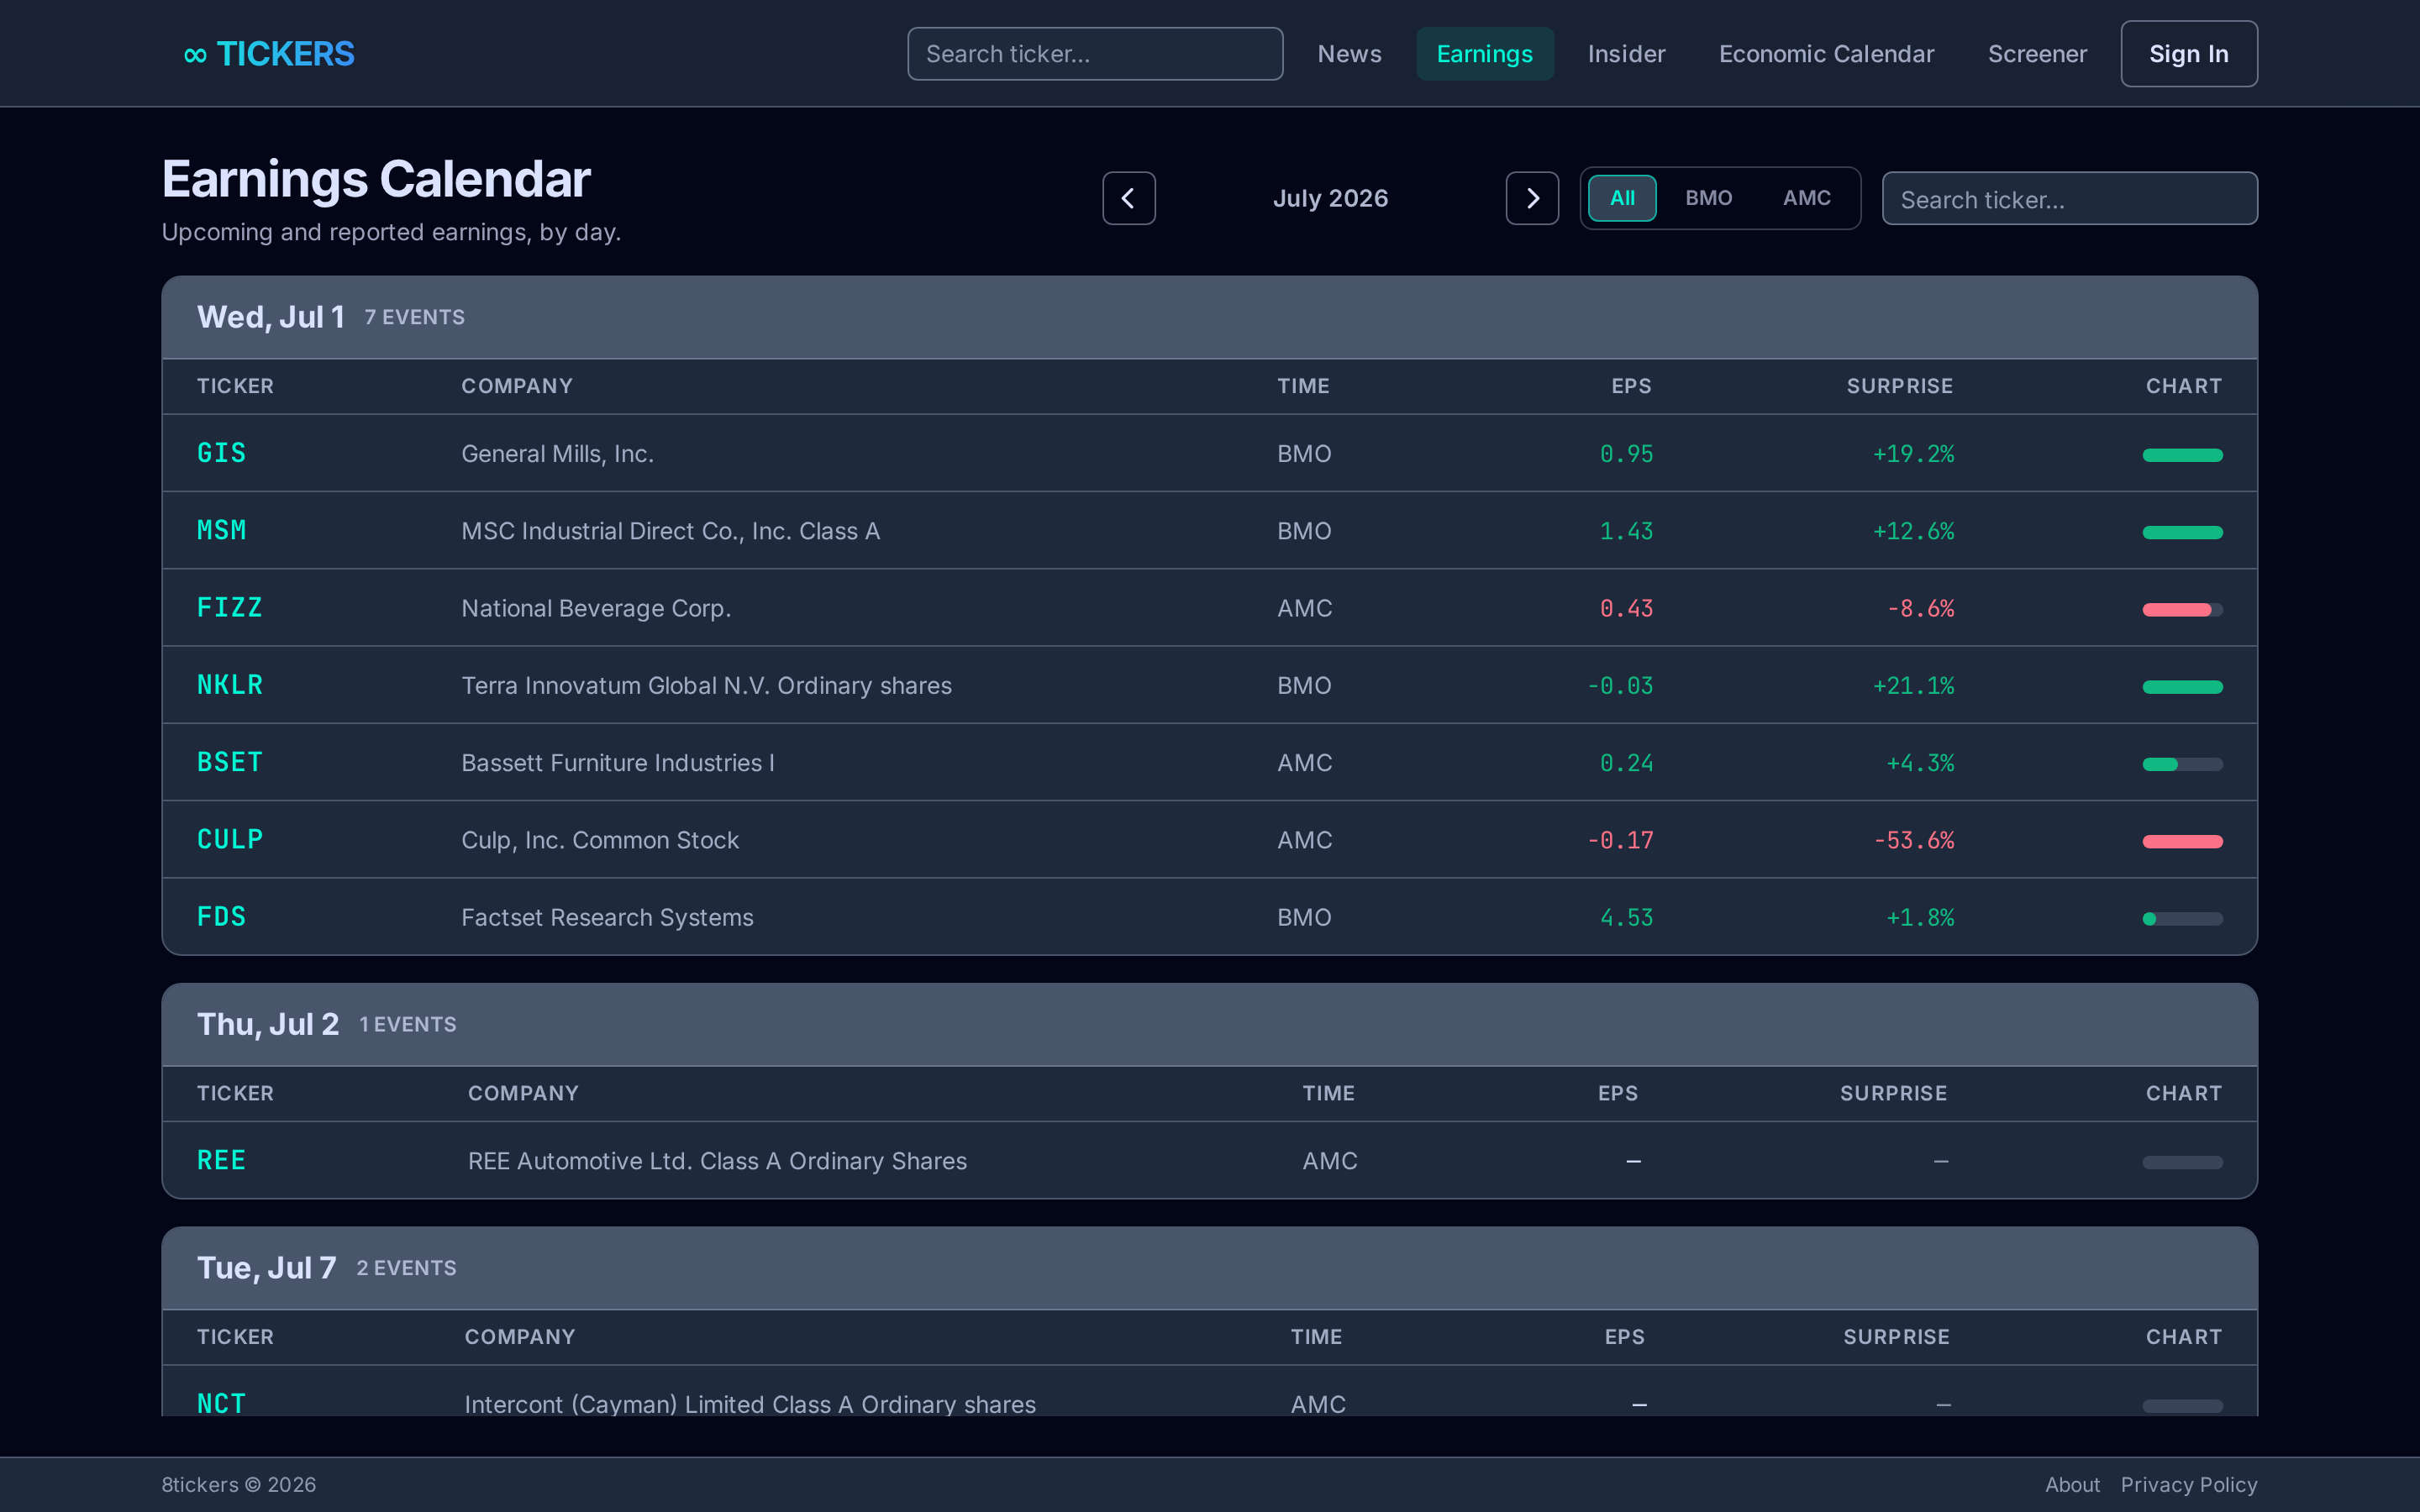The height and width of the screenshot is (1512, 2420).
Task: Advance to next month with right chevron
Action: point(1532,198)
